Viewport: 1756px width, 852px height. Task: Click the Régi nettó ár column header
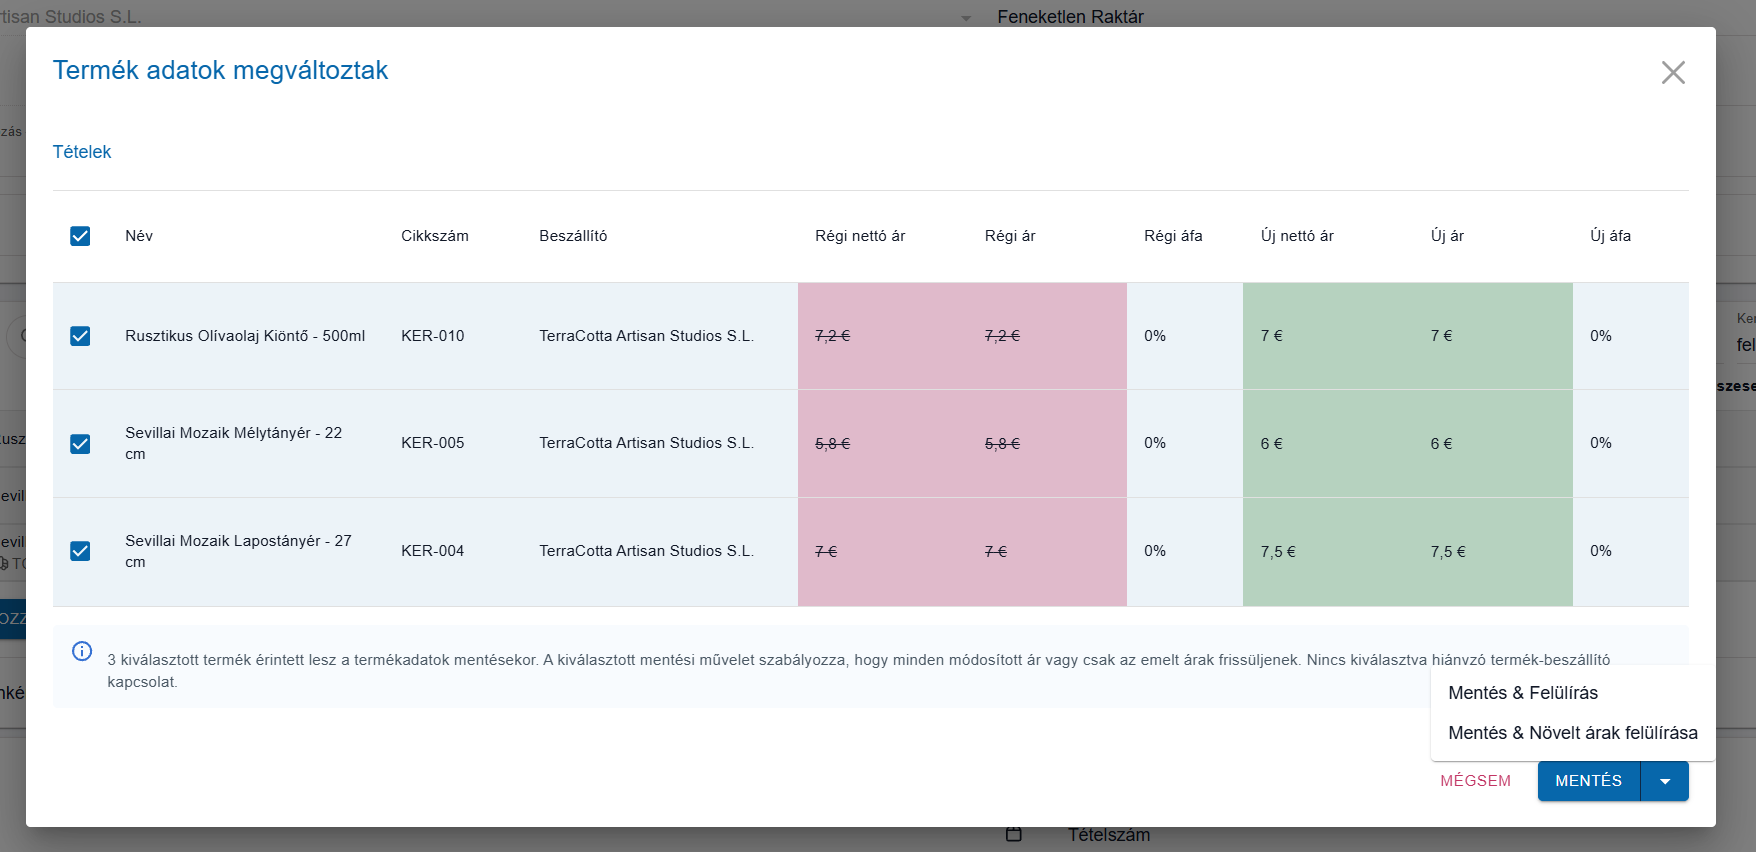click(x=860, y=236)
